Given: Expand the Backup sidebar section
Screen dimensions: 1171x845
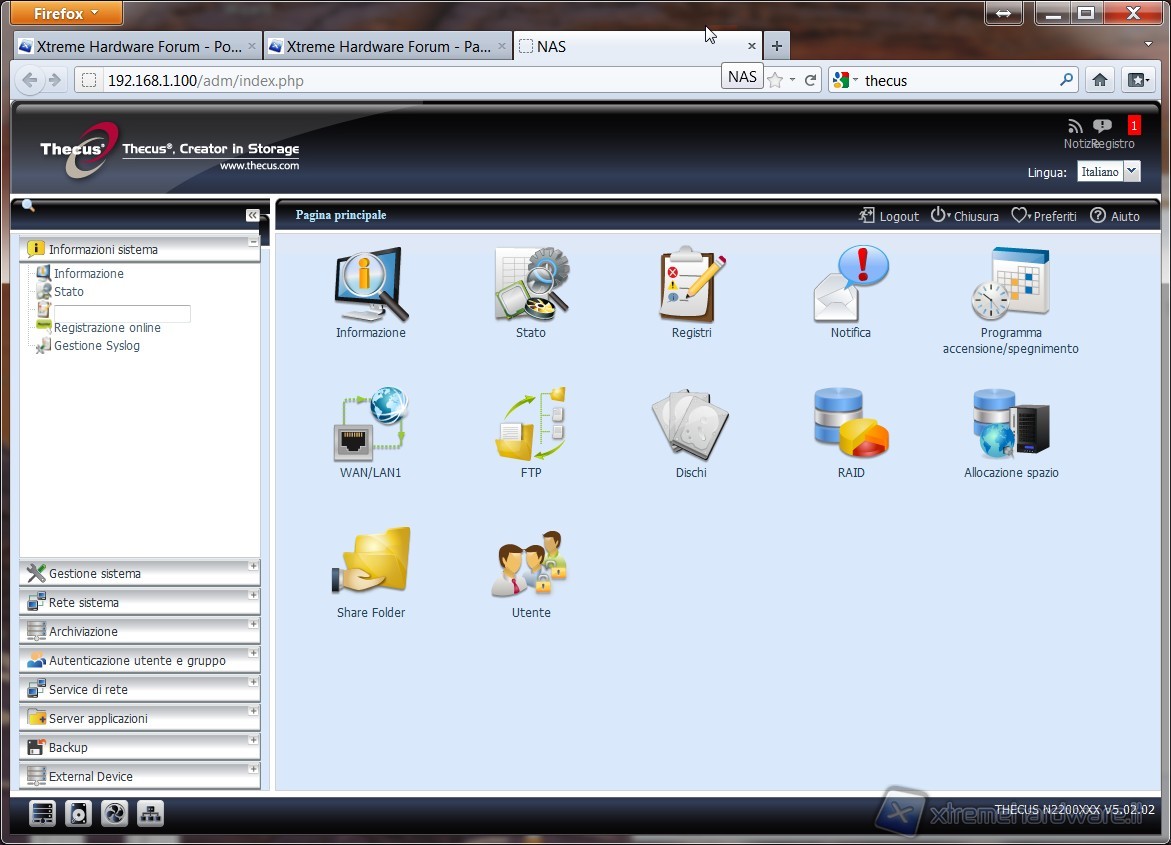Looking at the screenshot, I should [68, 748].
